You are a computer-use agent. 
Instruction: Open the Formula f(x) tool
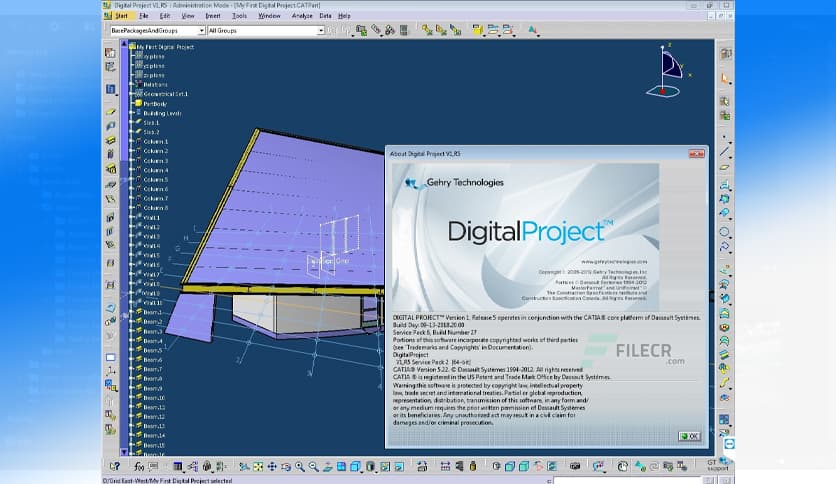pos(139,466)
